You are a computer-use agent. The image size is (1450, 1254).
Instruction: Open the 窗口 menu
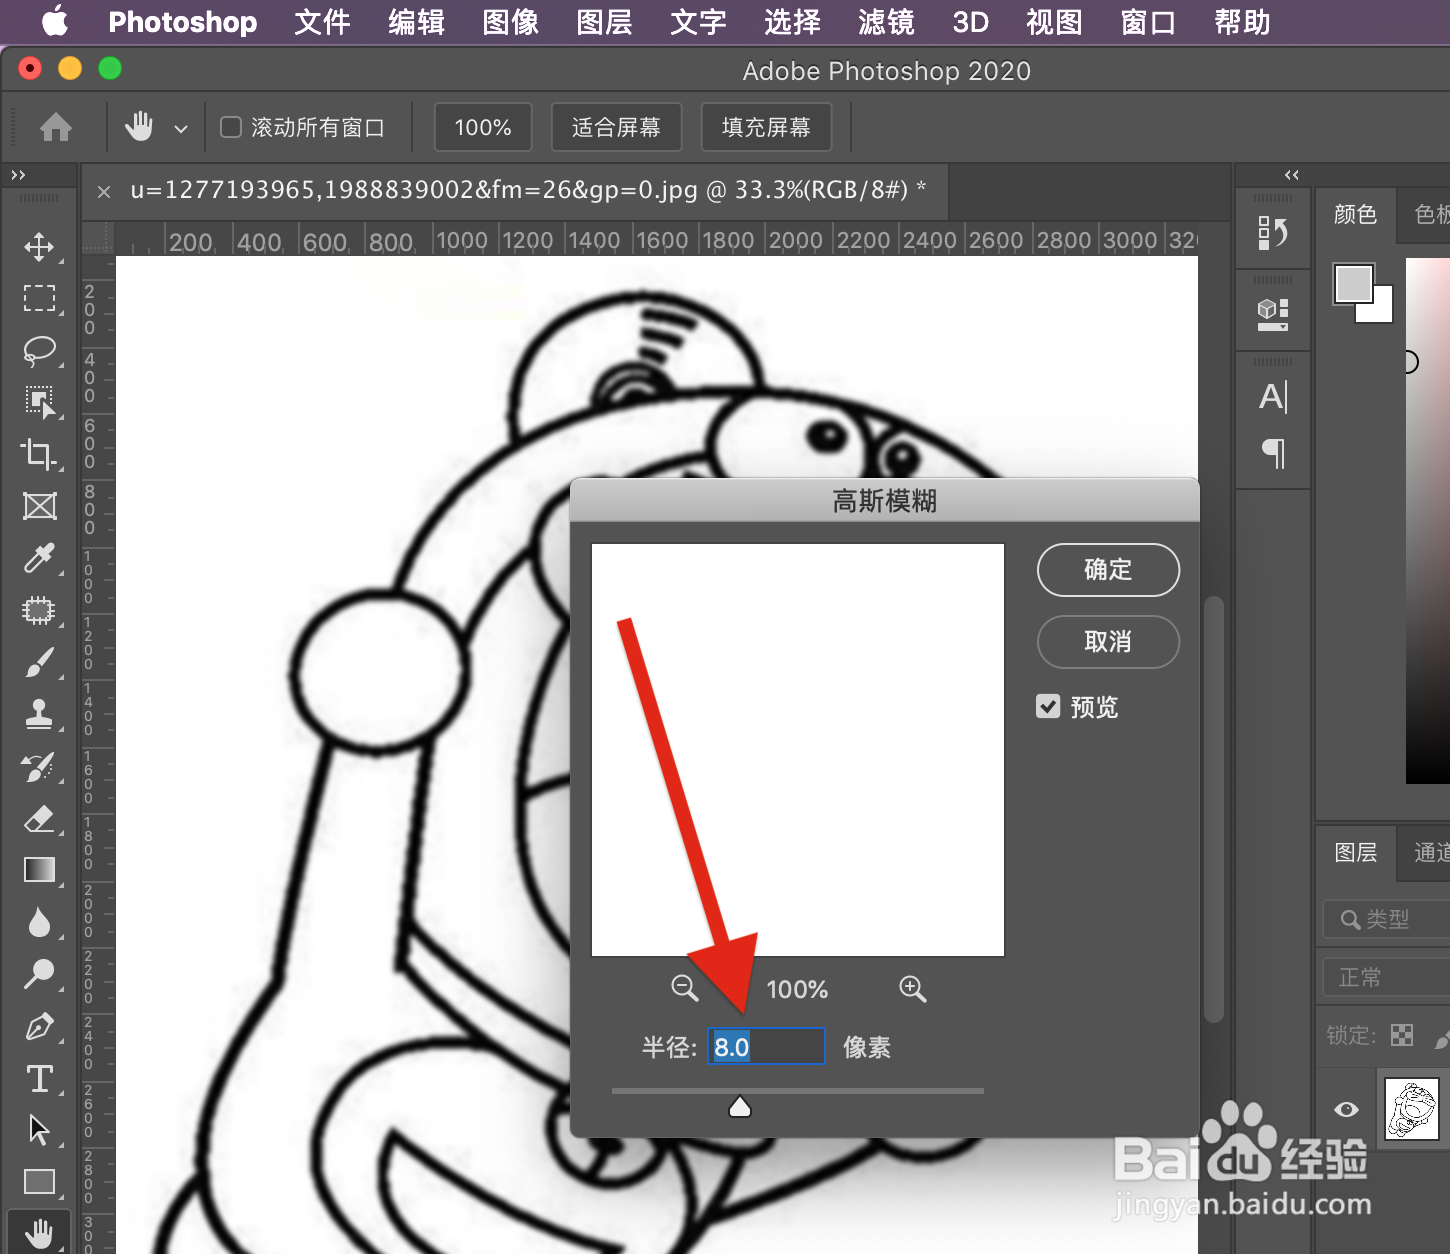click(1148, 22)
